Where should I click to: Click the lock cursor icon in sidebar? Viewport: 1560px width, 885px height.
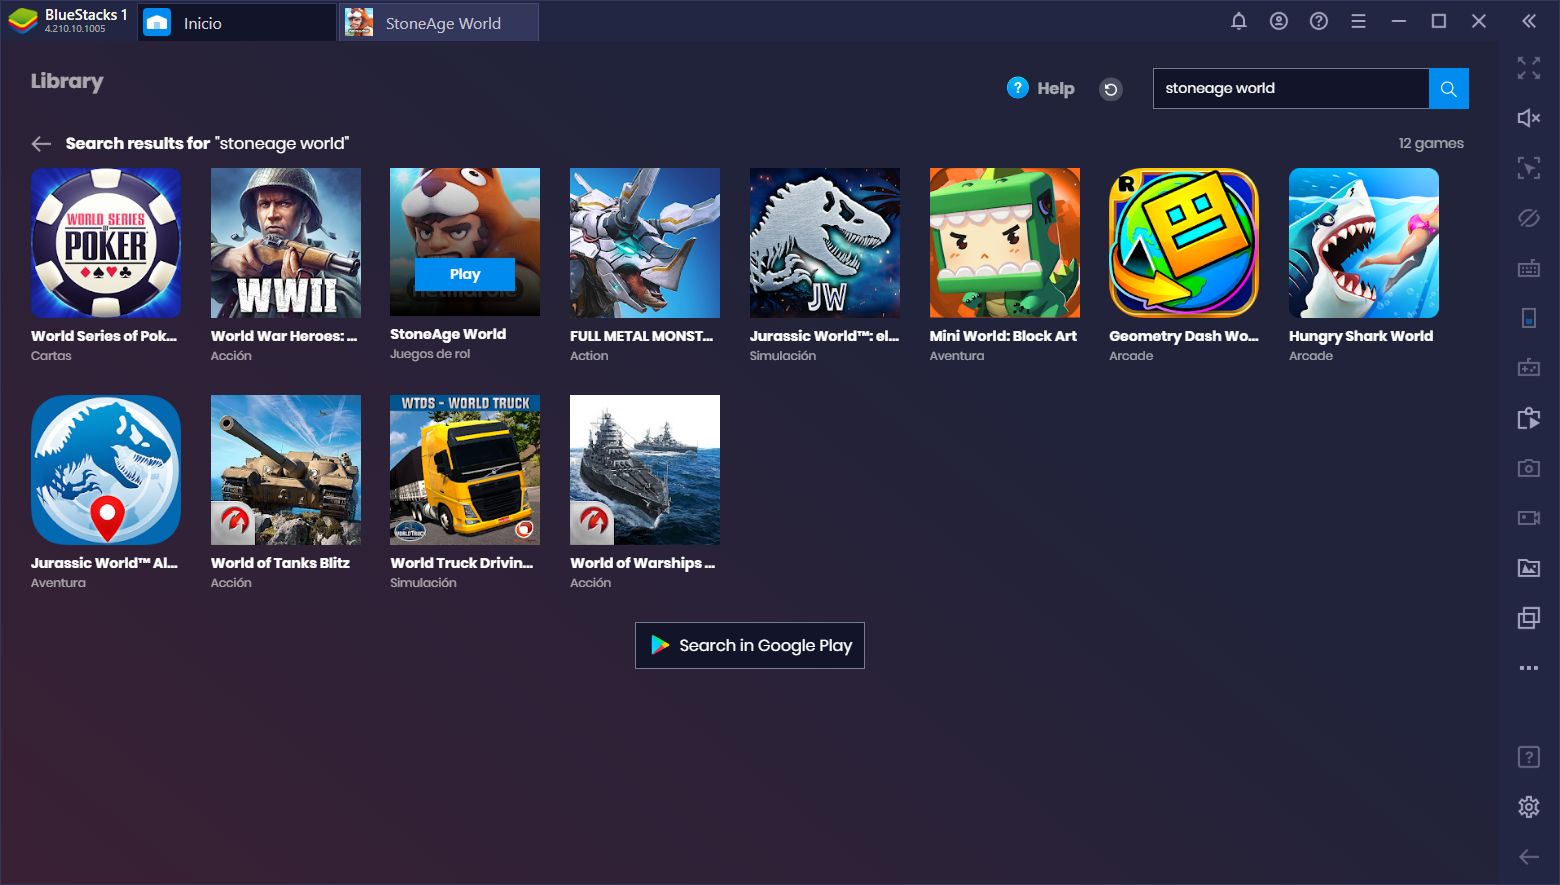pyautogui.click(x=1529, y=168)
